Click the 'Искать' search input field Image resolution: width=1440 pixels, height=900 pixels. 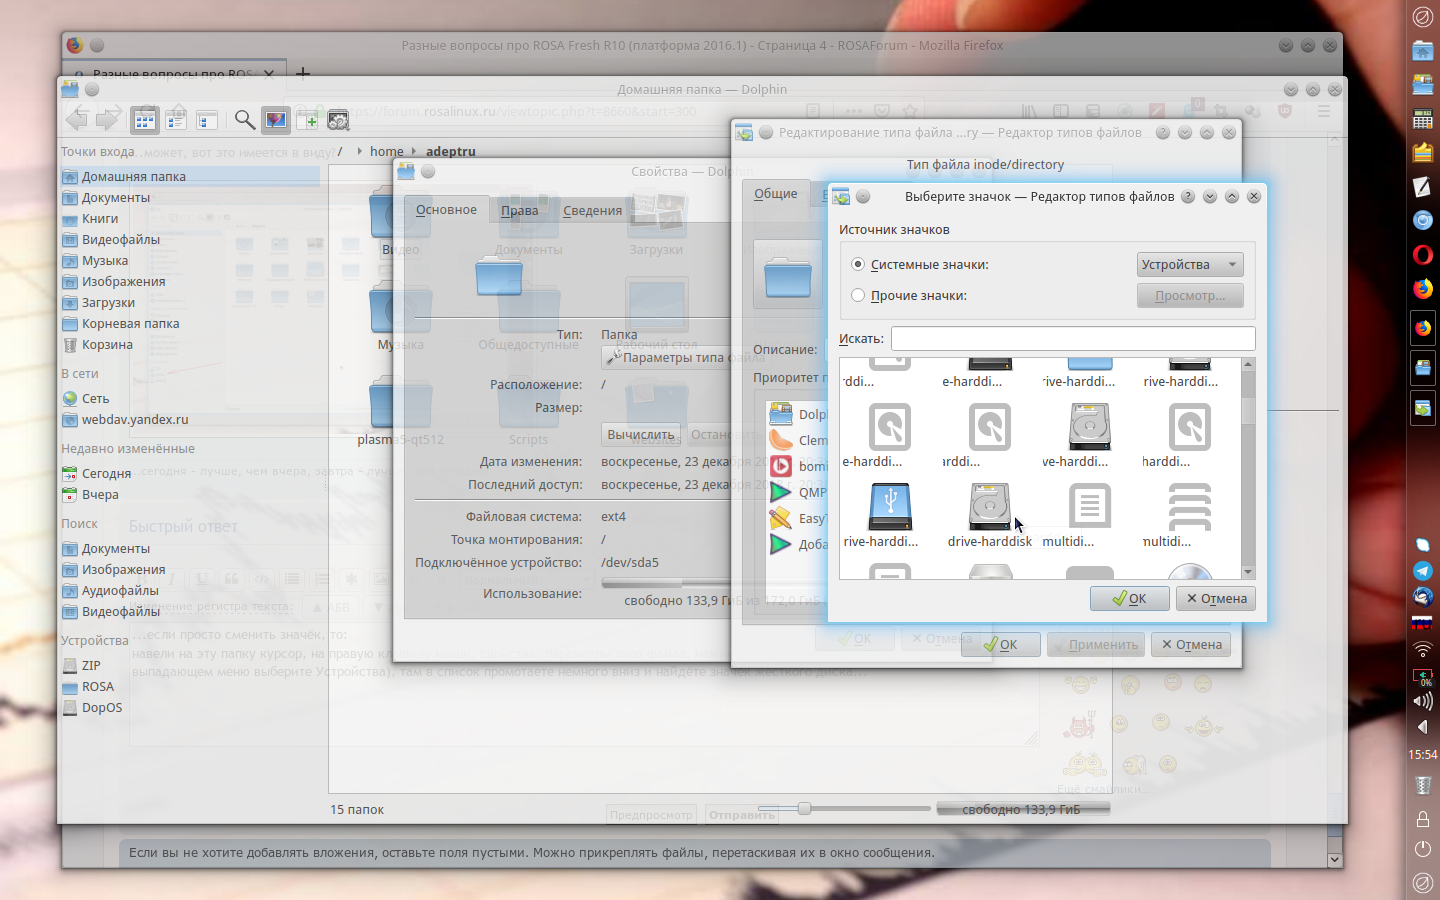click(1072, 339)
